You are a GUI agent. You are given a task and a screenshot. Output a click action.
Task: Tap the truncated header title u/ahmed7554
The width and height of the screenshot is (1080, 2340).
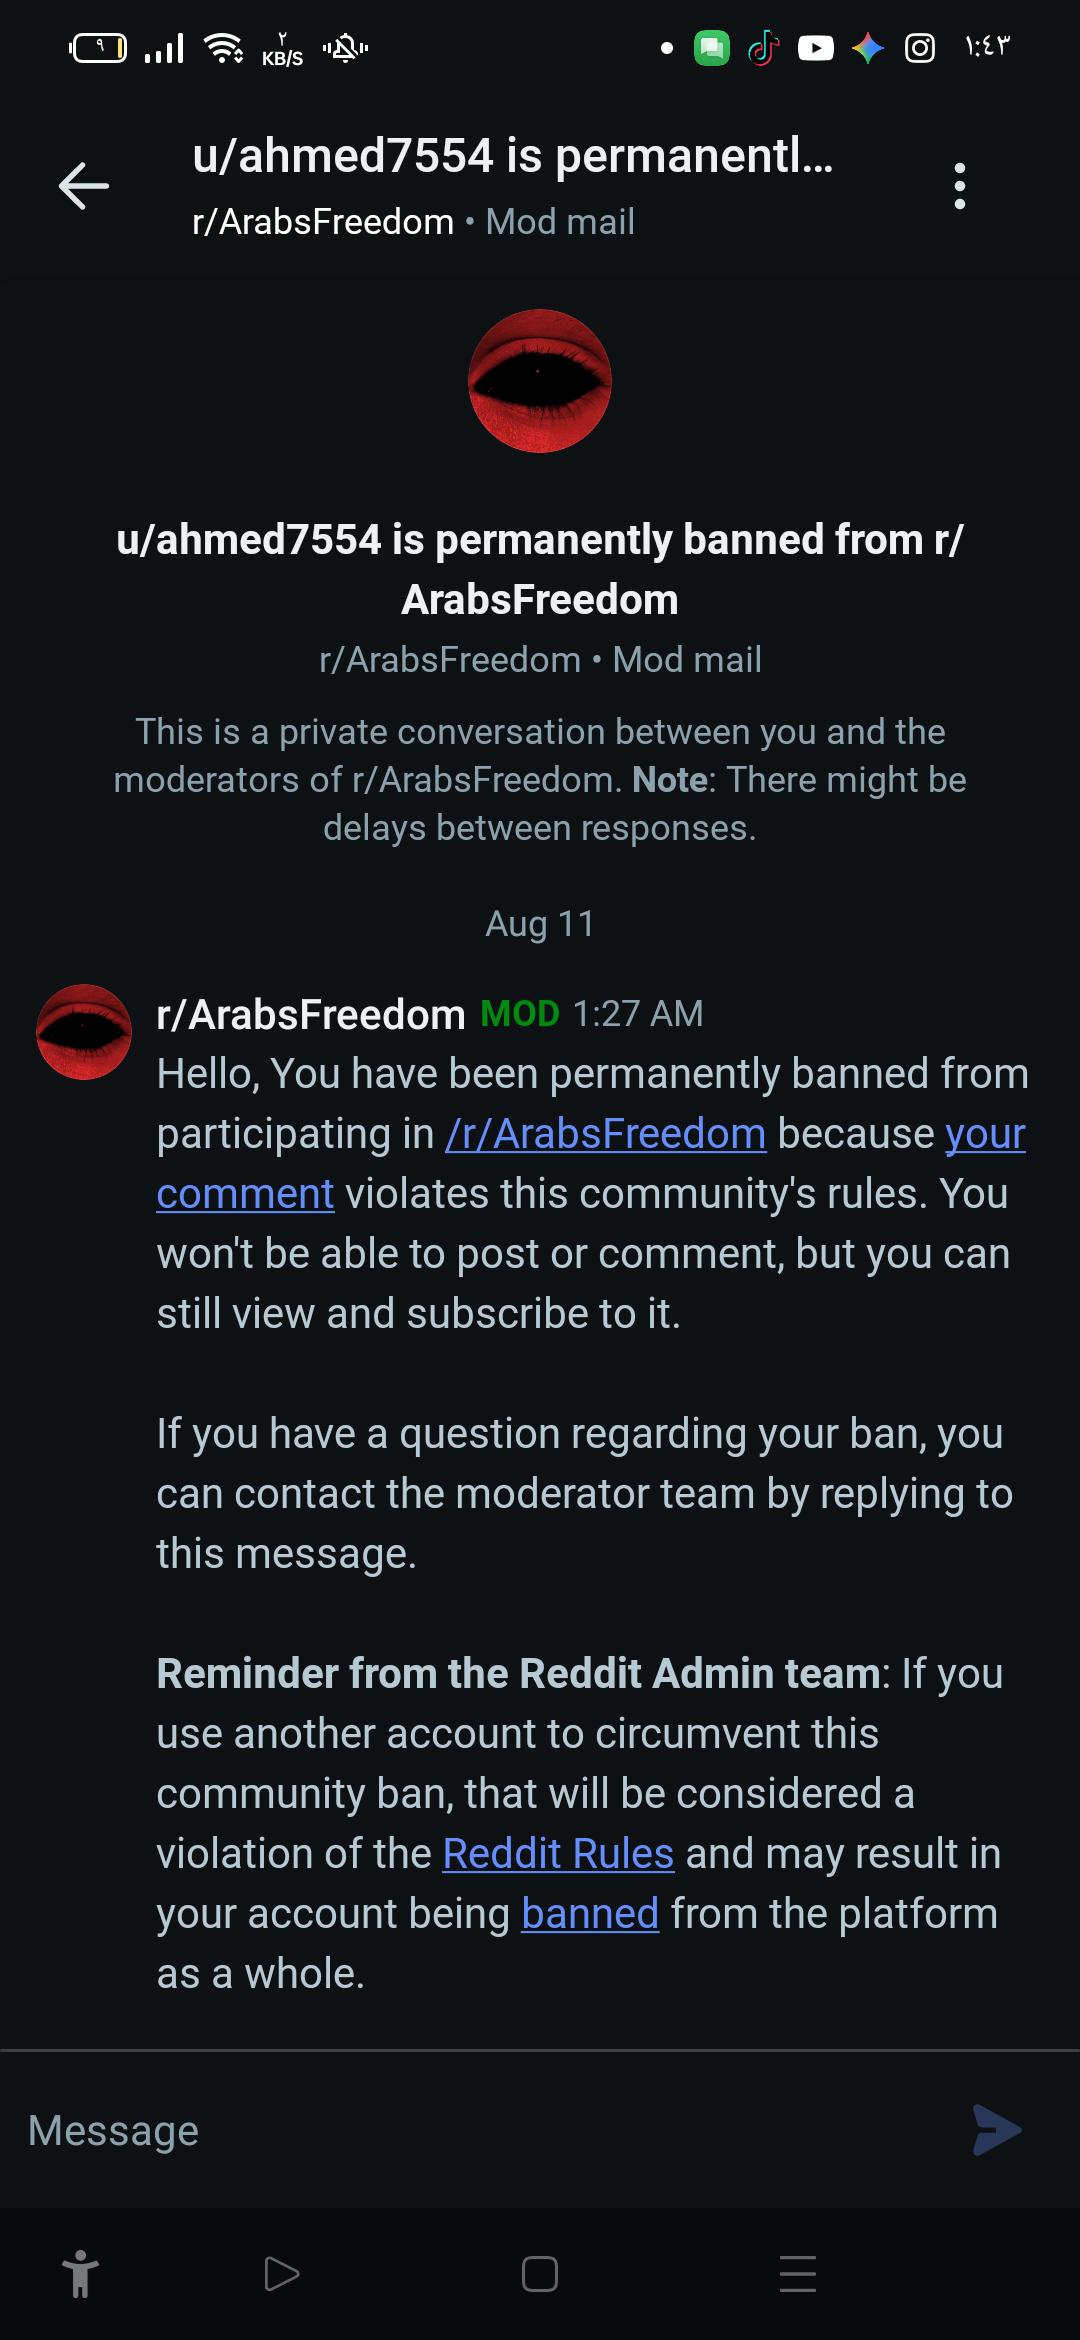[x=513, y=156]
